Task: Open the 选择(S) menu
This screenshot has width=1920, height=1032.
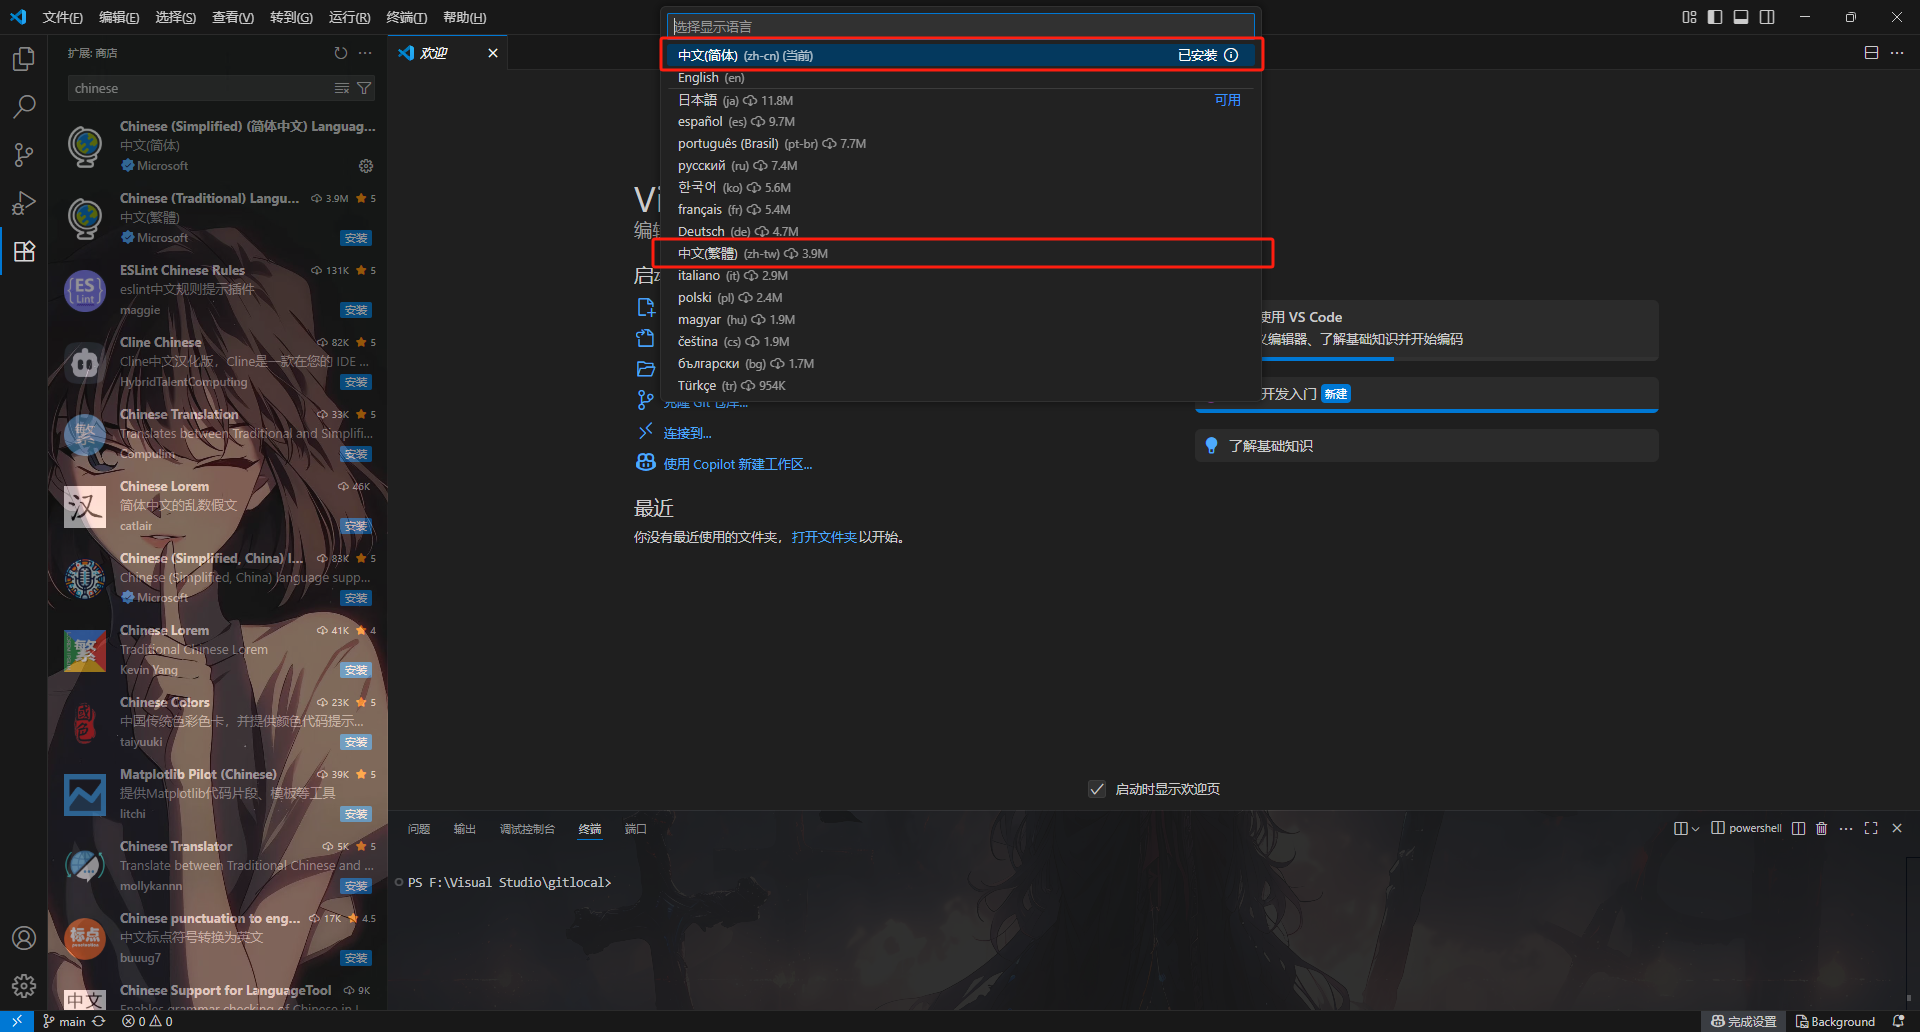Action: [x=176, y=17]
